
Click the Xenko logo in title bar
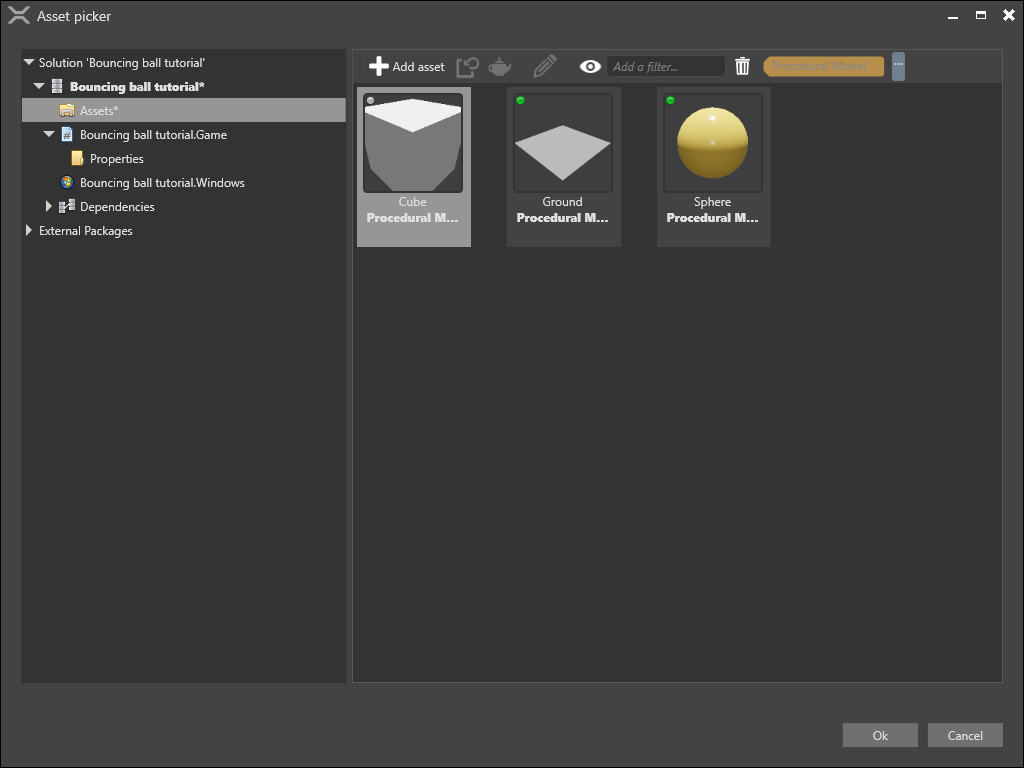coord(18,16)
